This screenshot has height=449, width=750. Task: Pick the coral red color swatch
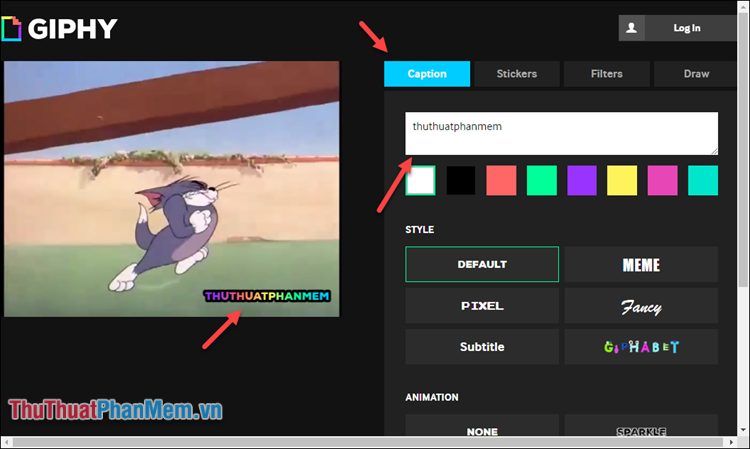[x=501, y=180]
